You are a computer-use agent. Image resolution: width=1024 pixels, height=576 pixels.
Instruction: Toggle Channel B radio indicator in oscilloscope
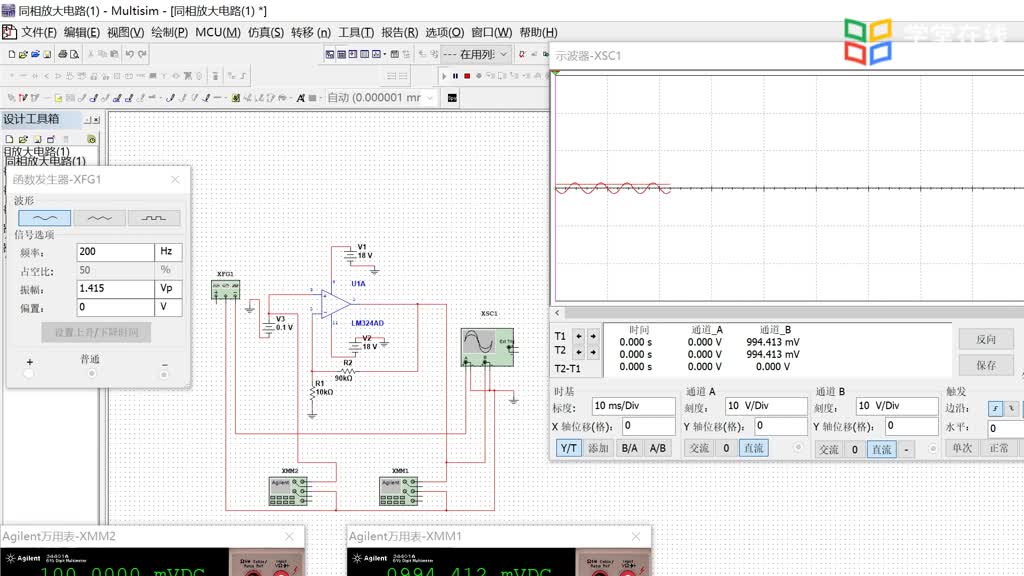pos(933,448)
